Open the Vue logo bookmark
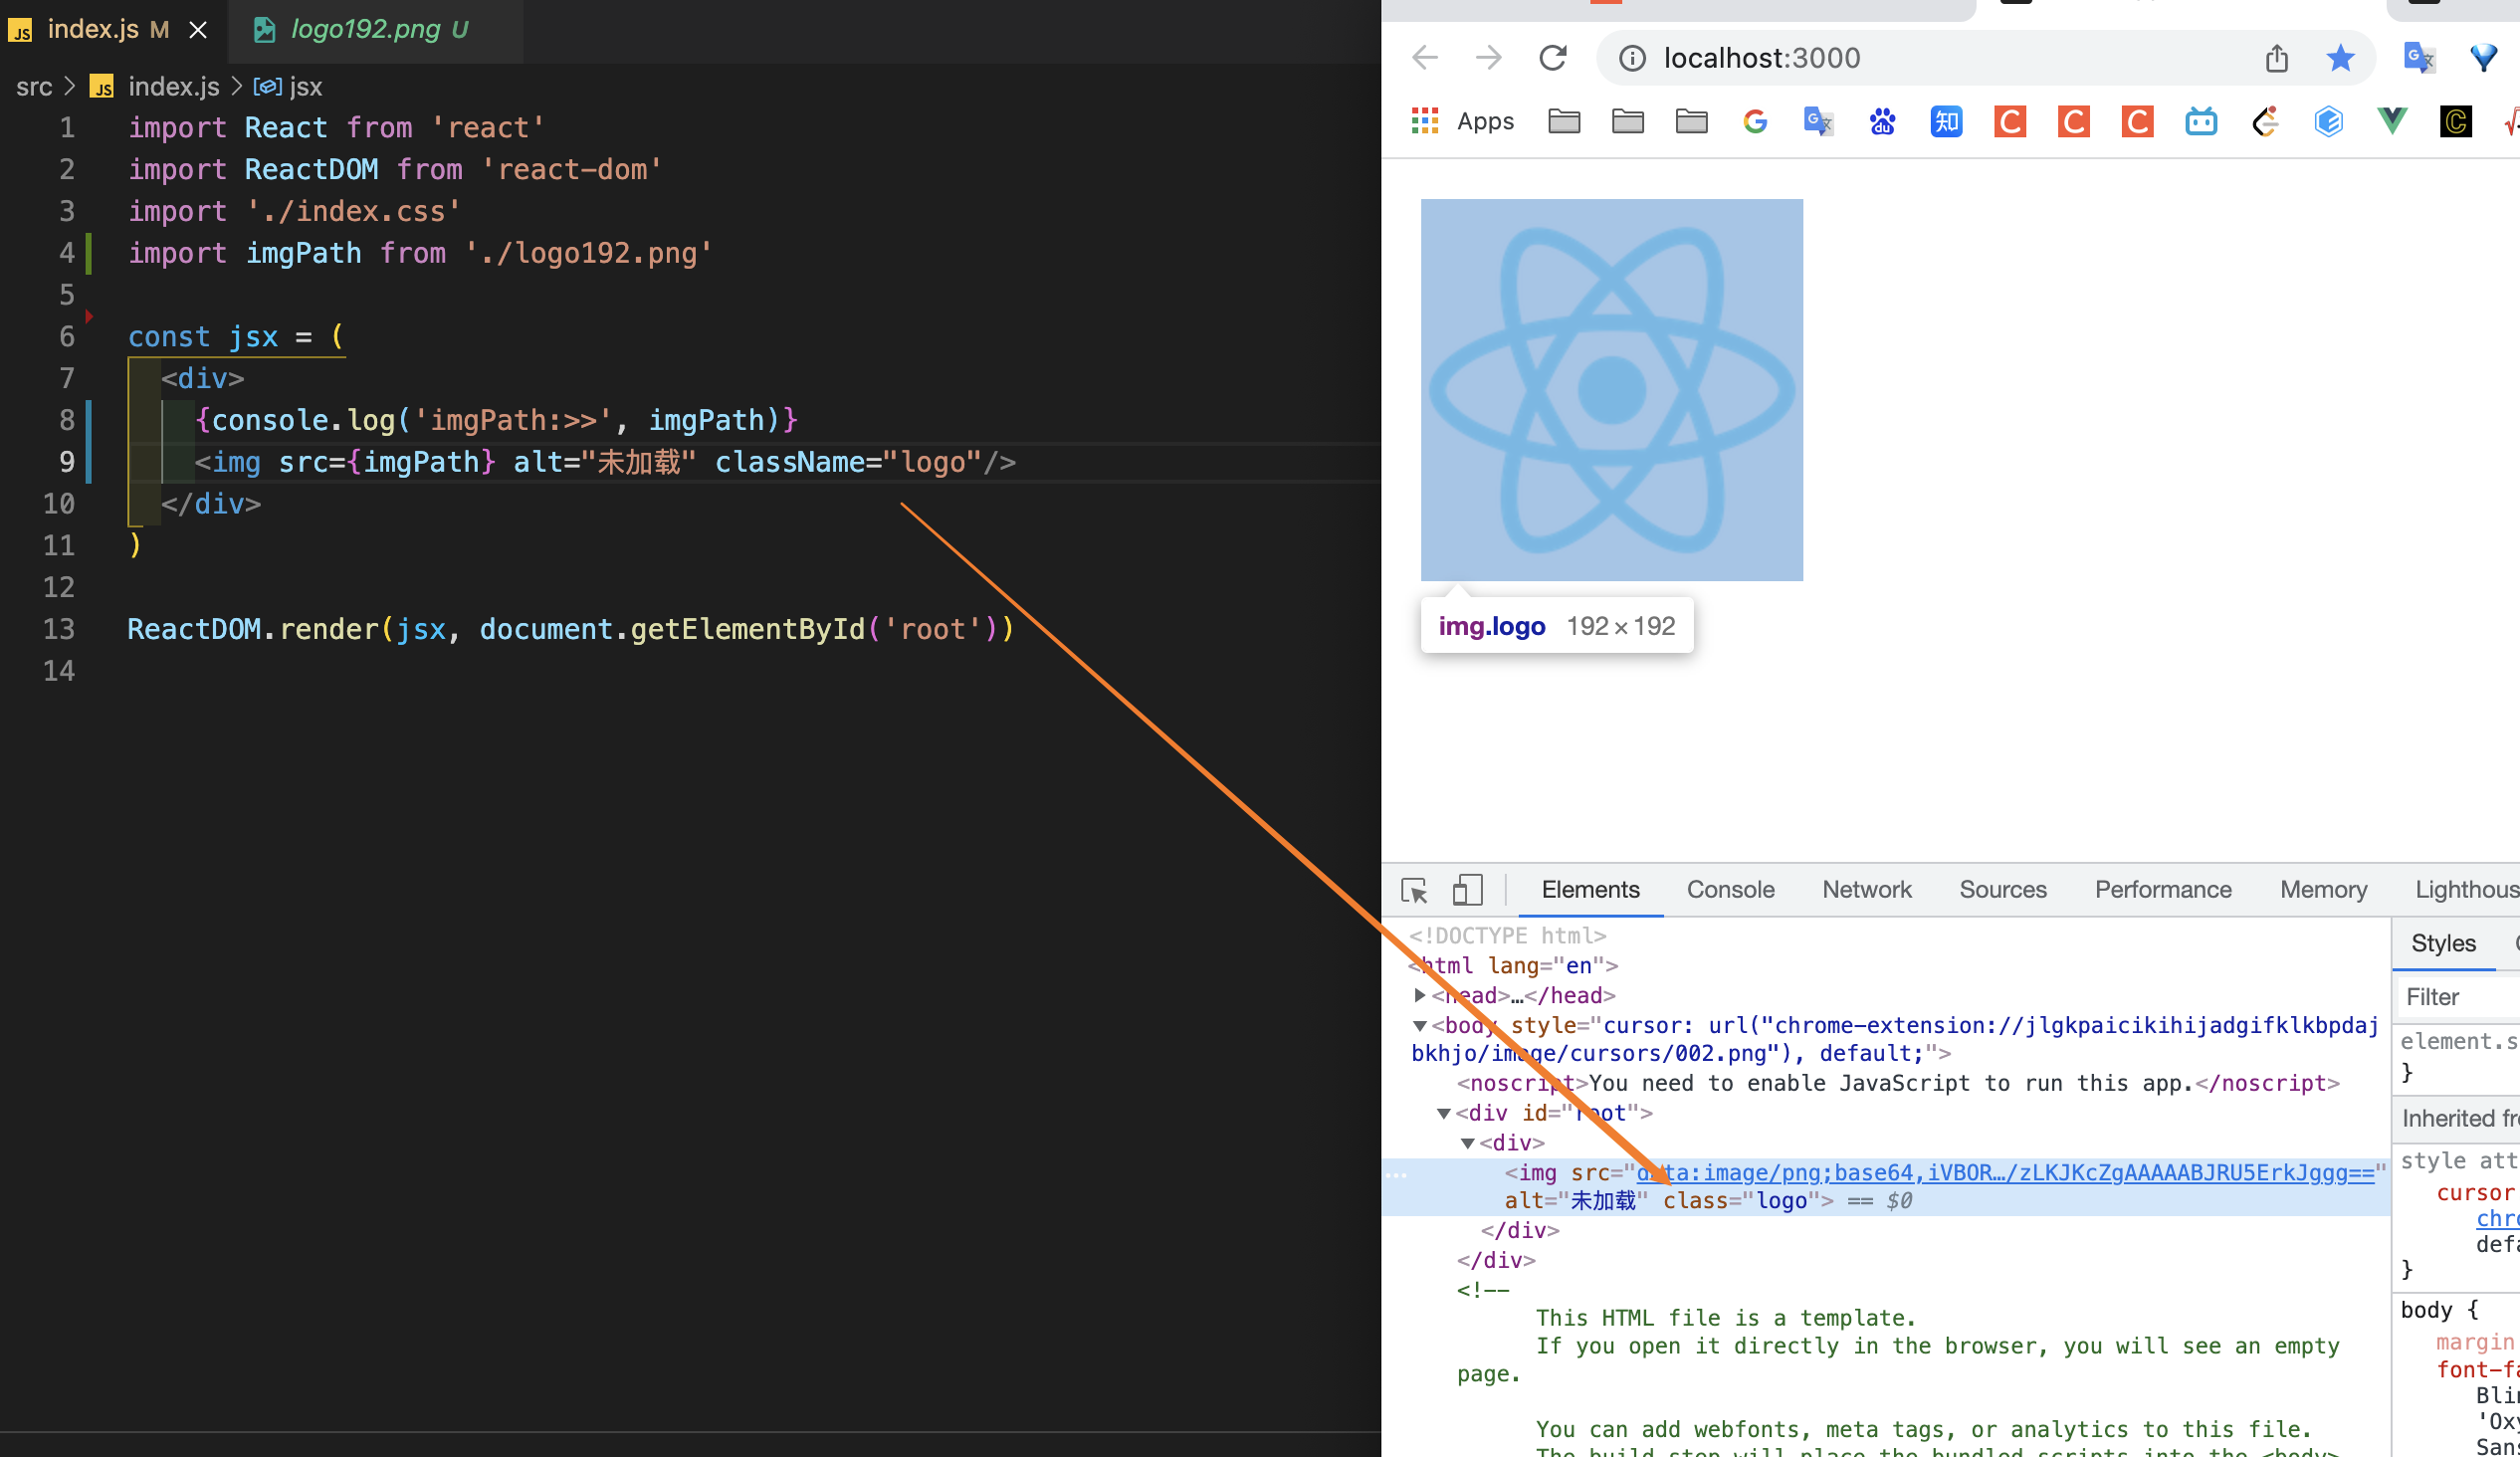This screenshot has width=2520, height=1457. [x=2393, y=122]
